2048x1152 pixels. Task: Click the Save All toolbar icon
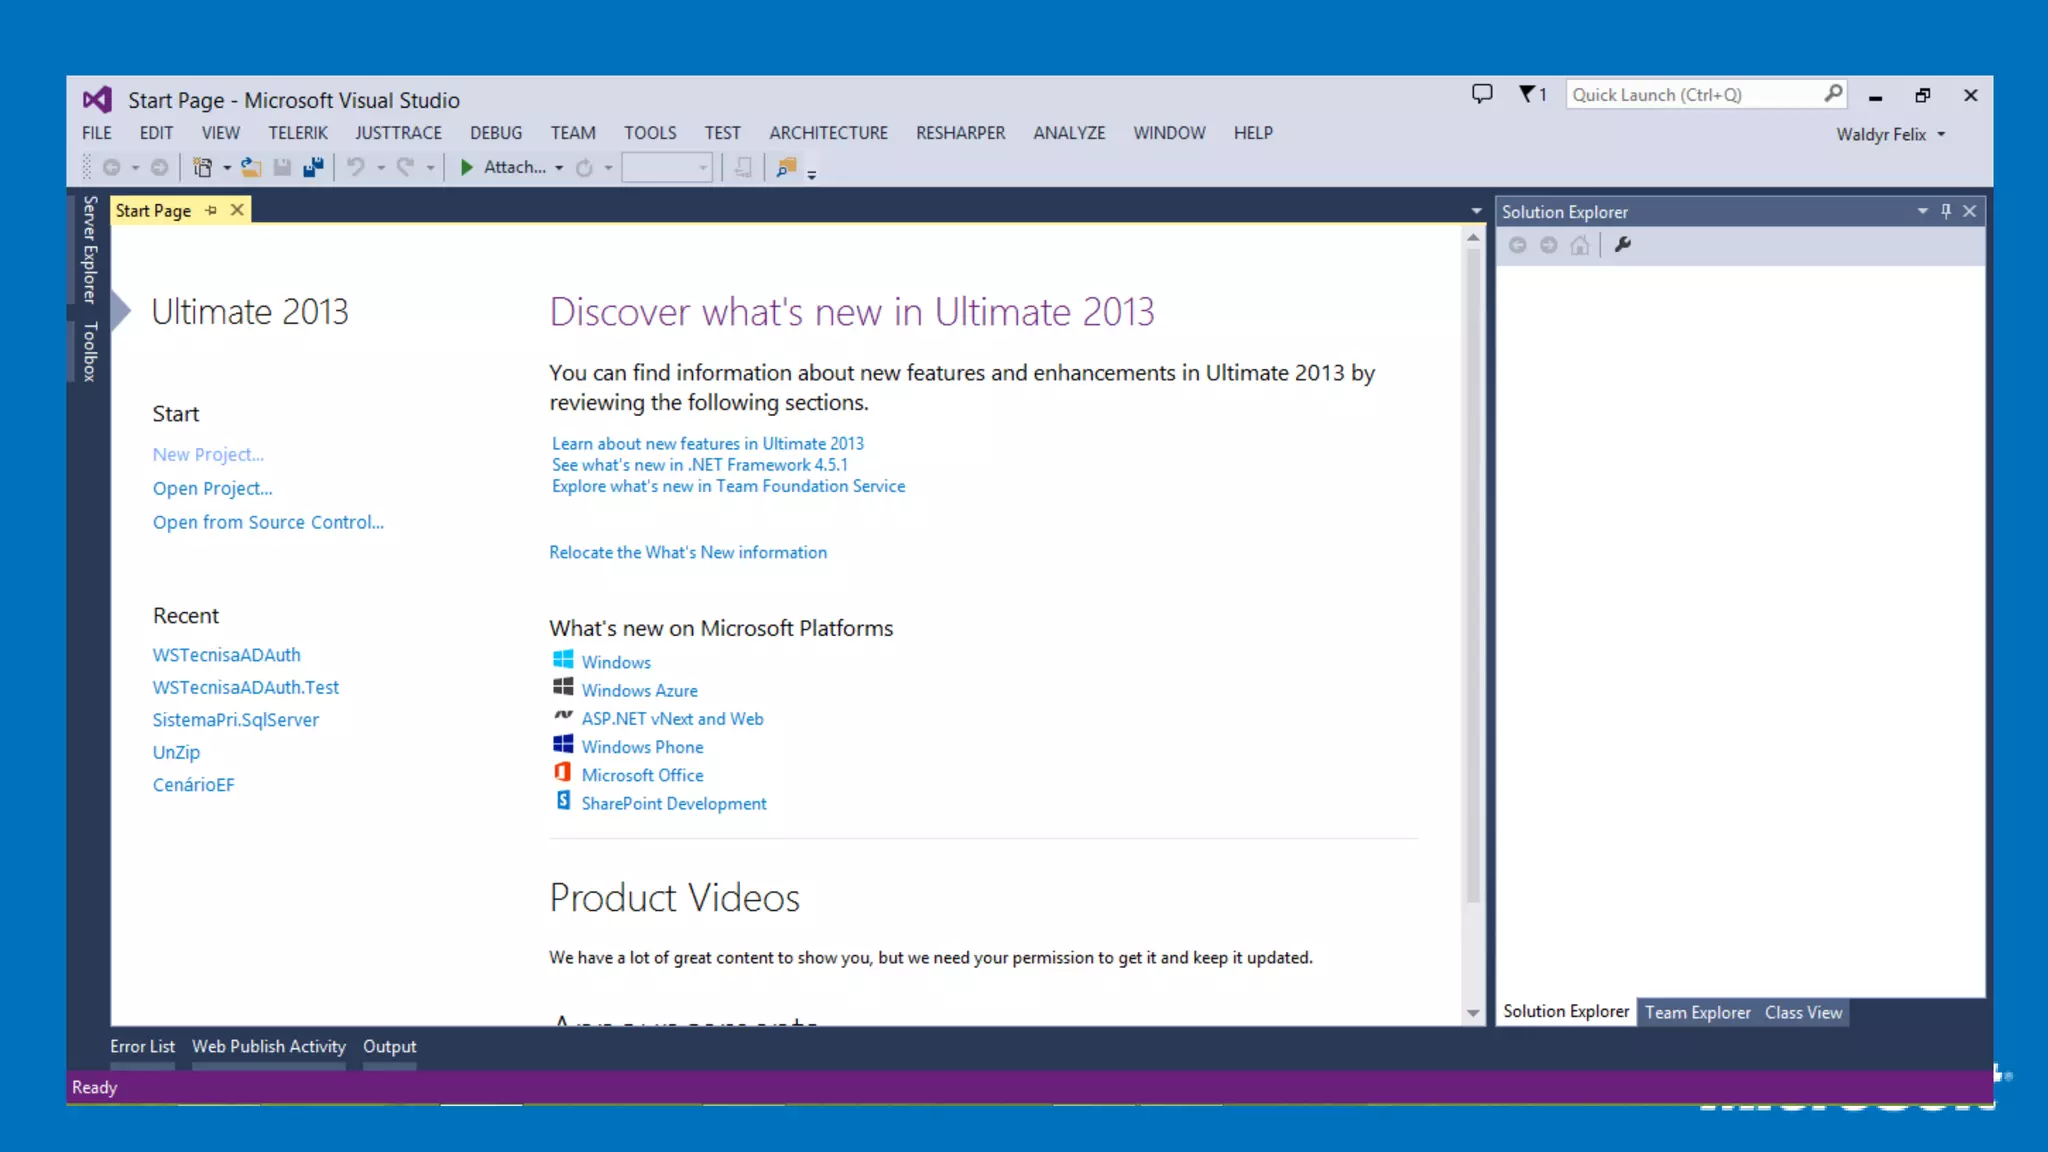click(x=313, y=168)
